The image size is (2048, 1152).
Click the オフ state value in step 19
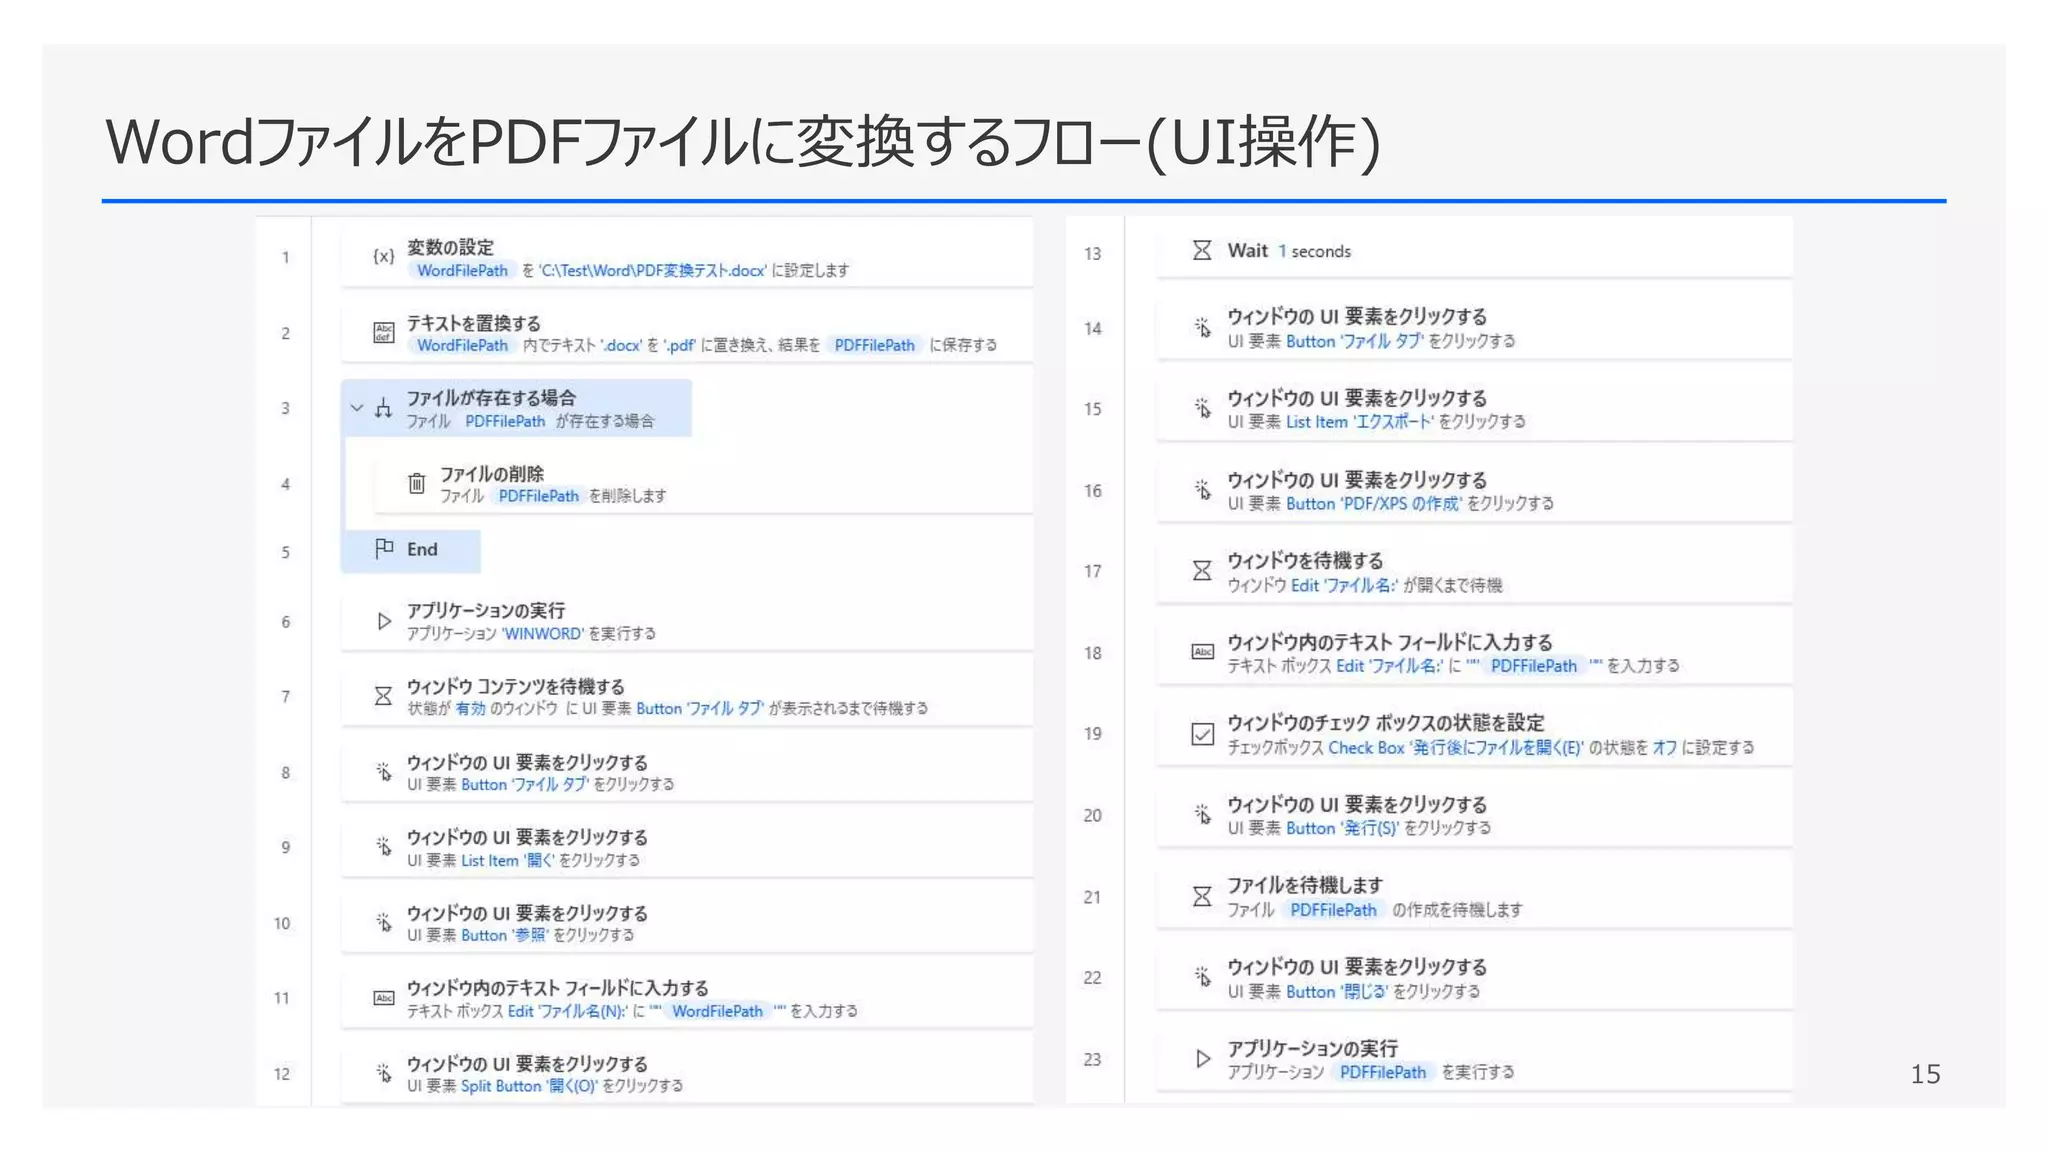(1664, 748)
